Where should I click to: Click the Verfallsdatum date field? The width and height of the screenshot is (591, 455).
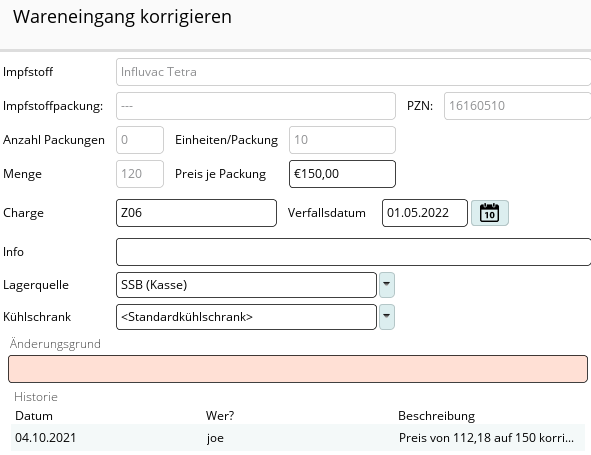[425, 213]
